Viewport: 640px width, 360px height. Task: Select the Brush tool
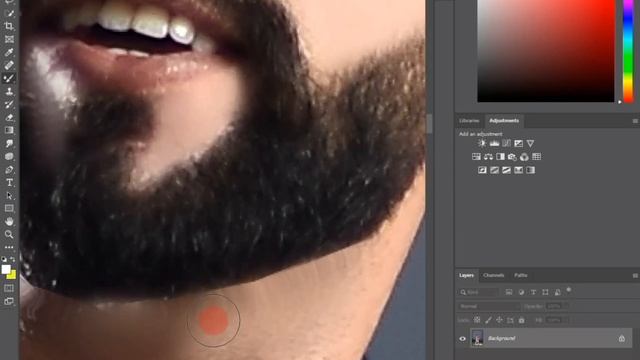pos(9,78)
